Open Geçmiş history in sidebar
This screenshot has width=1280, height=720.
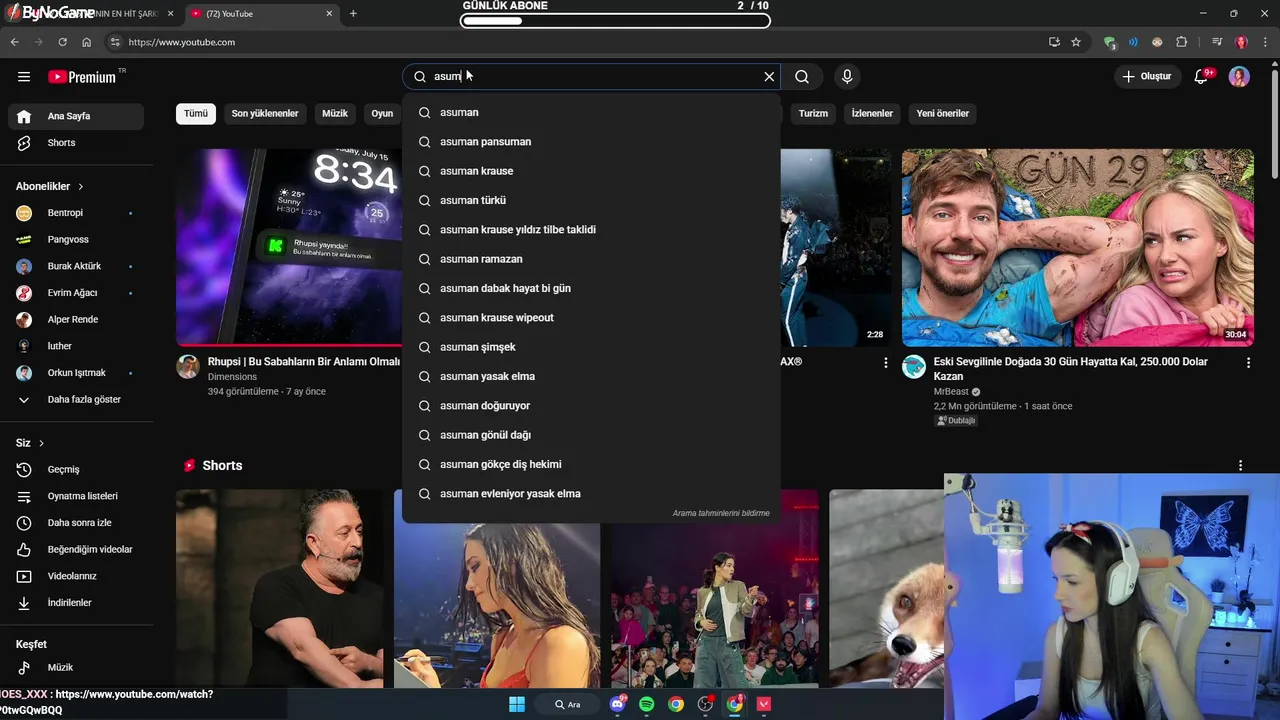[76, 469]
